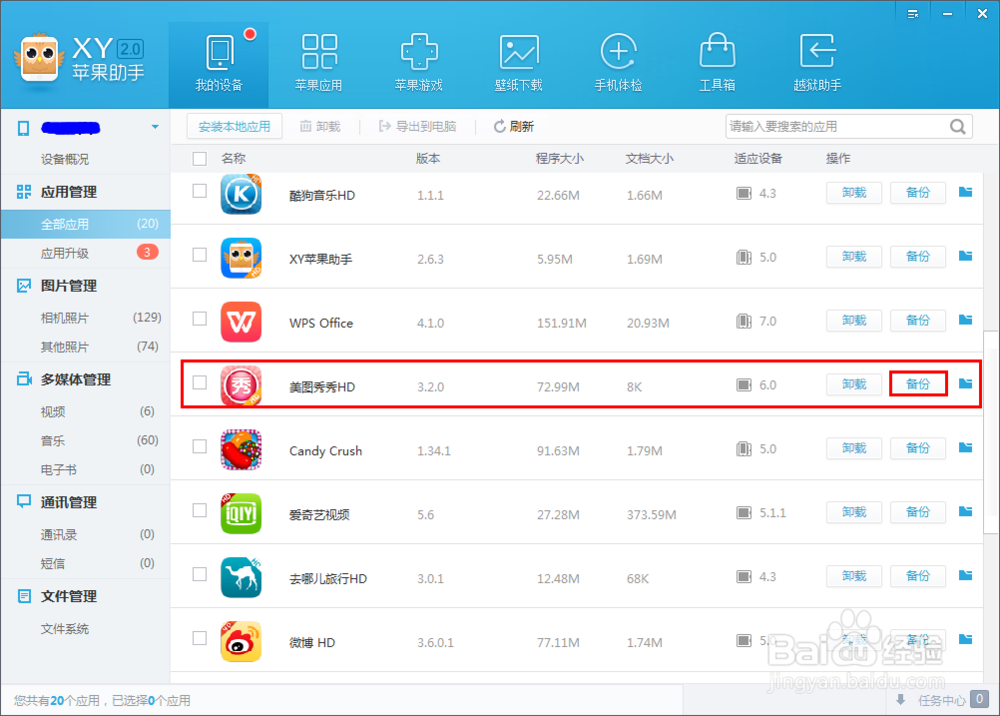Click the Candy Crush app icon
Image resolution: width=1000 pixels, height=716 pixels.
(241, 449)
